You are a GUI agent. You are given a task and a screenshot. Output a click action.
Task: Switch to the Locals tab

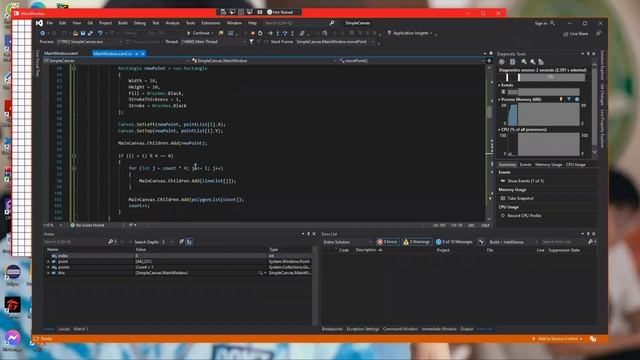click(x=64, y=329)
